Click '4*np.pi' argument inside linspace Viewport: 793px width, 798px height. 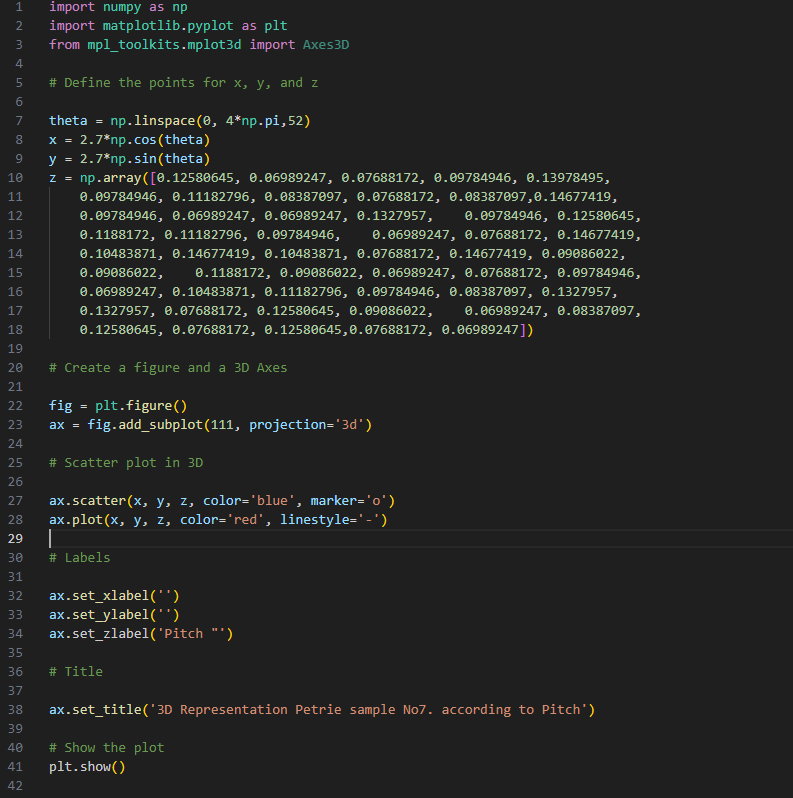[252, 121]
